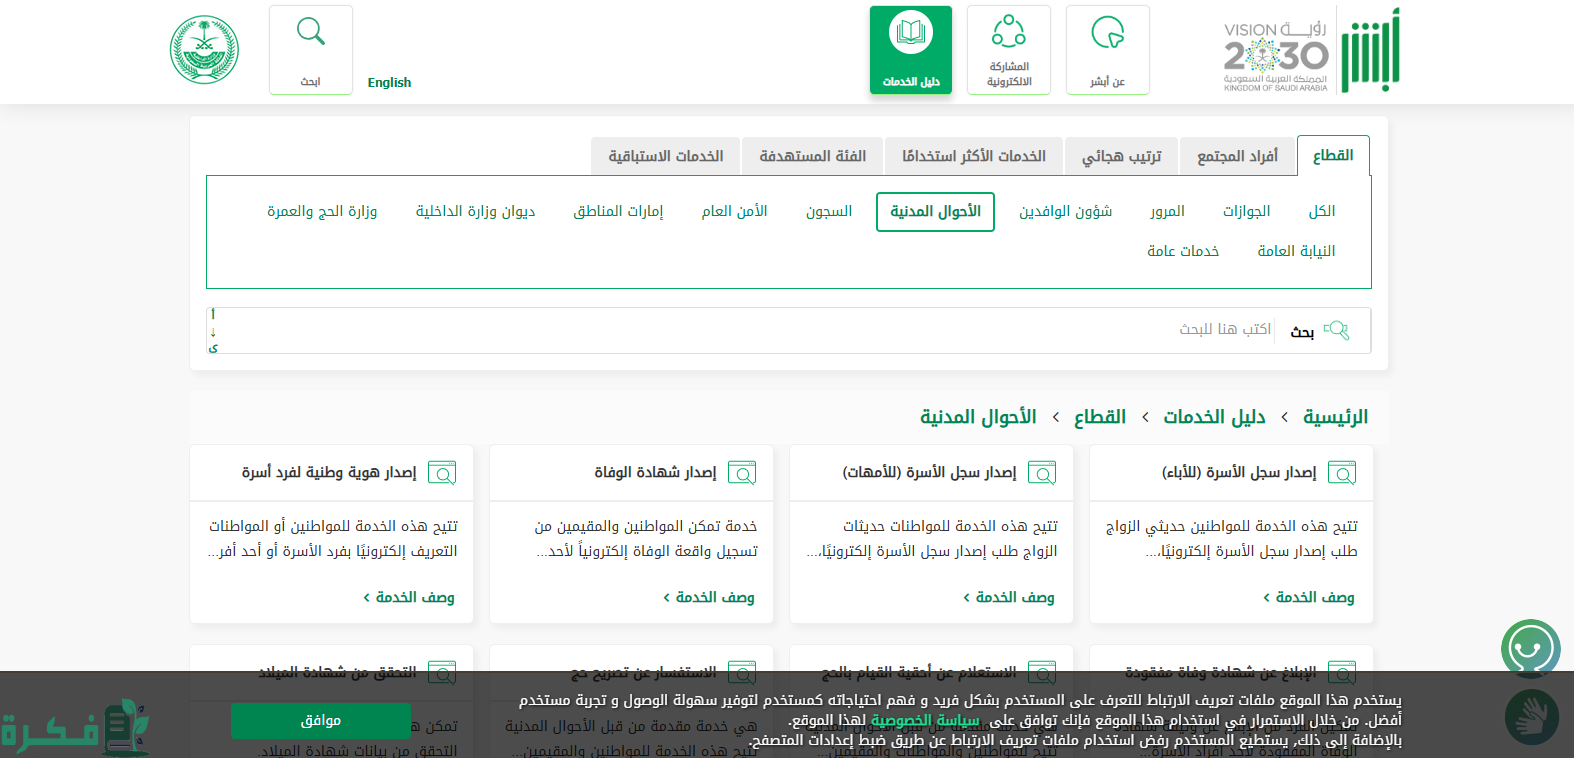This screenshot has width=1574, height=758.
Task: Select the ترتيب هجائي tab
Action: 1121,156
